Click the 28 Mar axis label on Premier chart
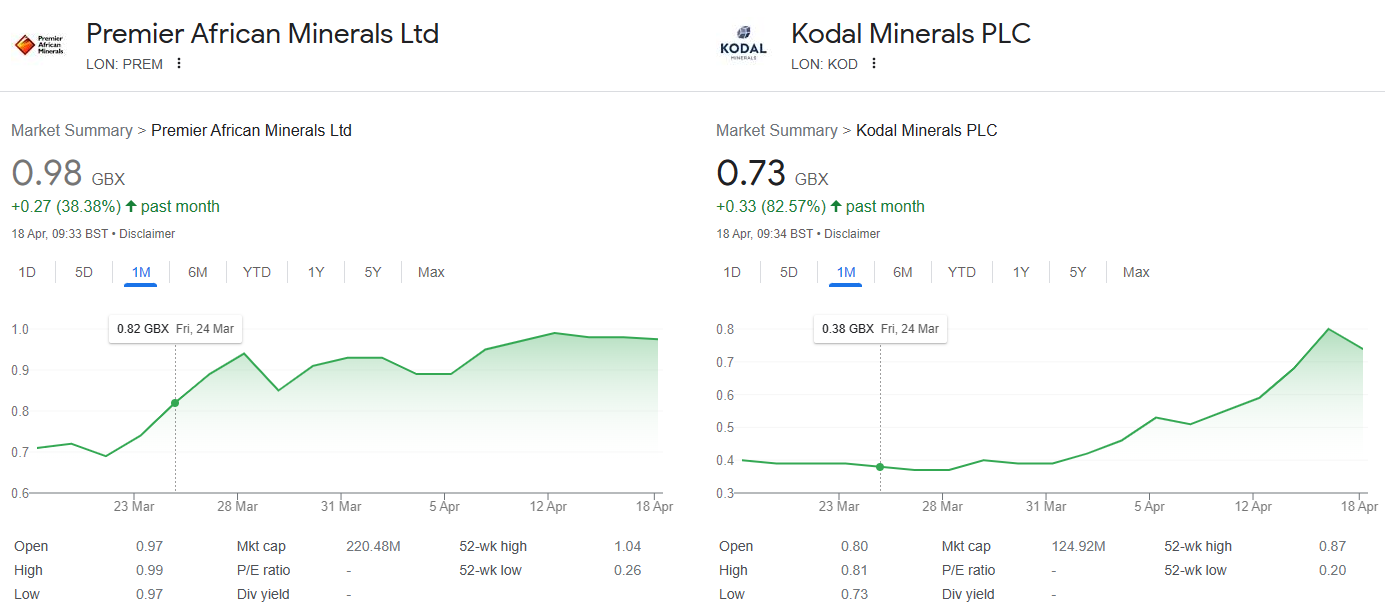Viewport: 1385px width, 615px height. 238,506
